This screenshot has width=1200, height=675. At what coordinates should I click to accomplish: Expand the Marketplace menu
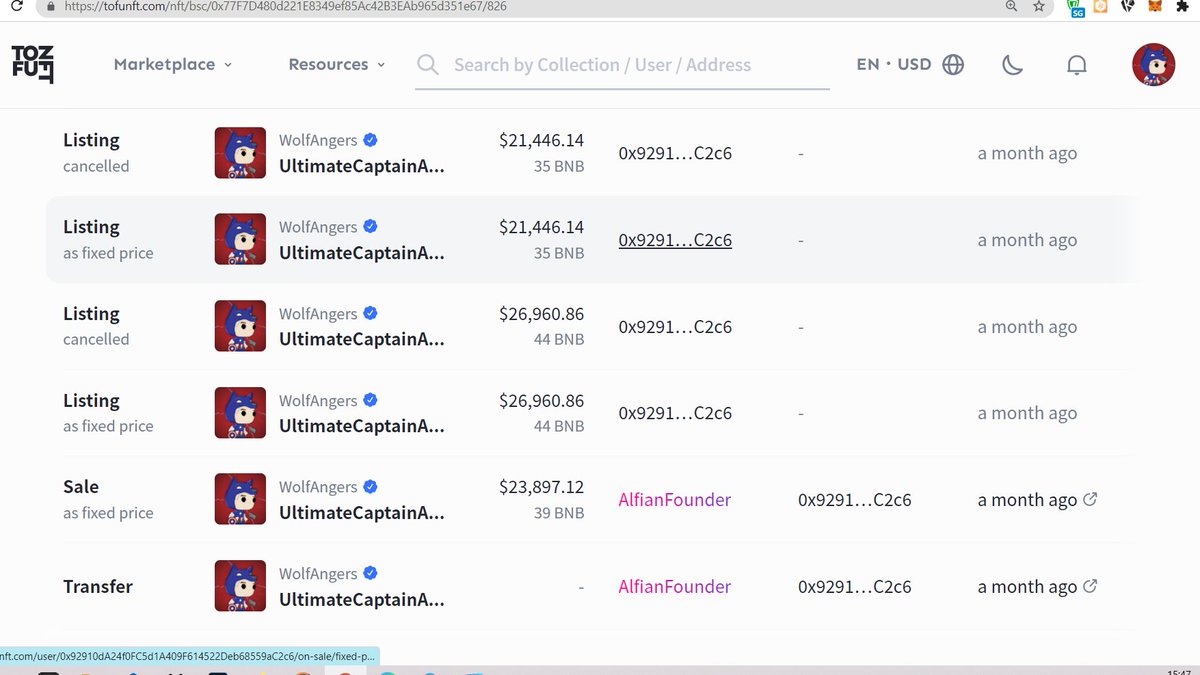[173, 64]
